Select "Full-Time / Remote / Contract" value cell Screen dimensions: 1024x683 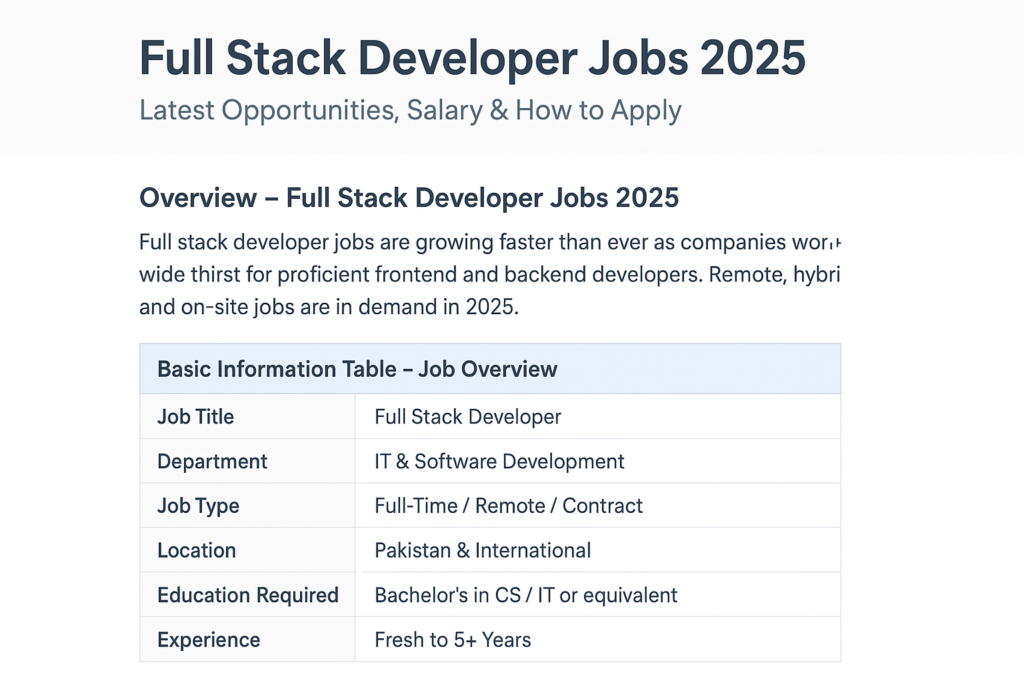point(508,506)
